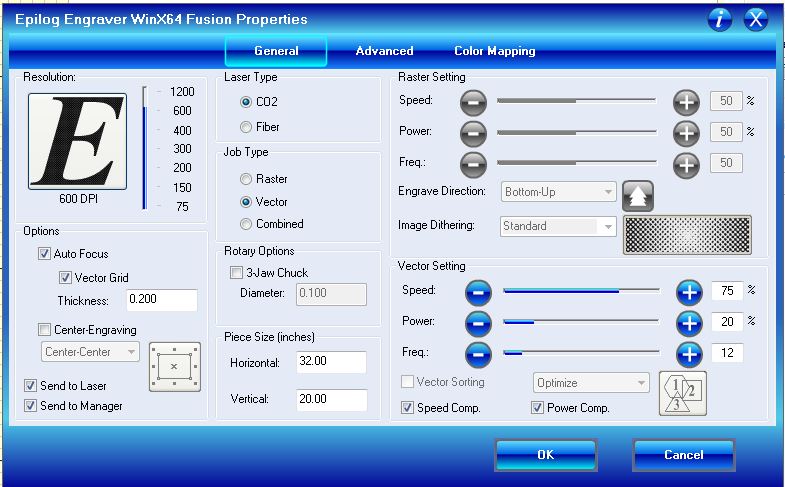Open the Image Dithering dropdown
Viewport: 785px width, 487px height.
558,226
